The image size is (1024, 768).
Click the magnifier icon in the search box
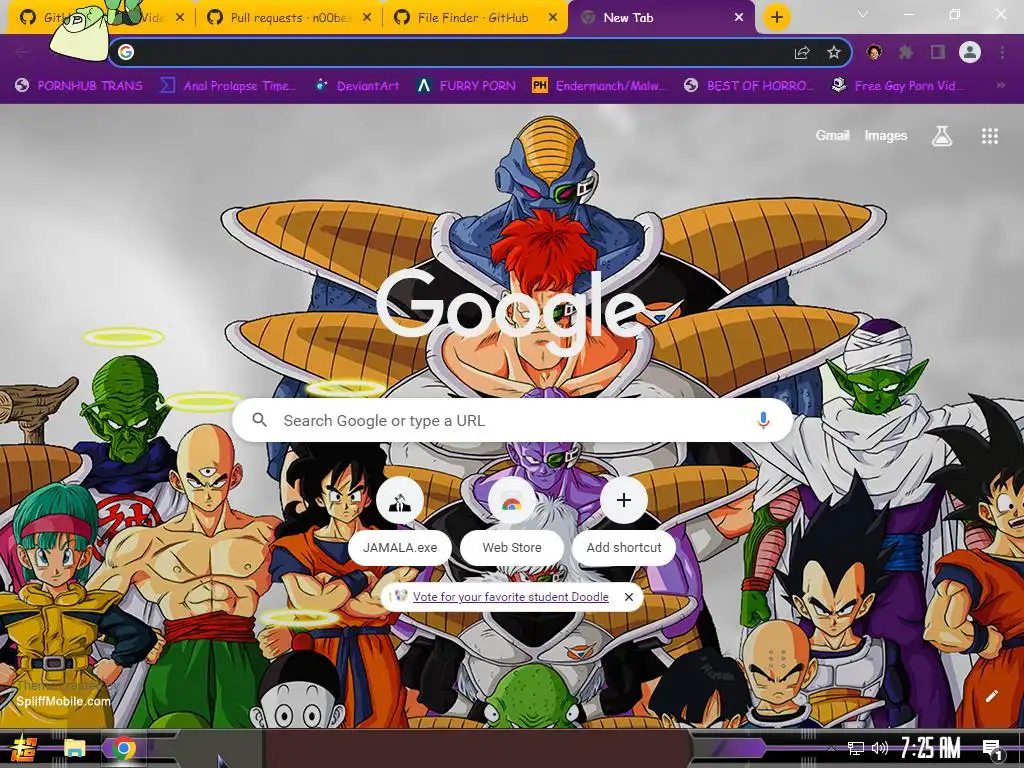coord(259,420)
